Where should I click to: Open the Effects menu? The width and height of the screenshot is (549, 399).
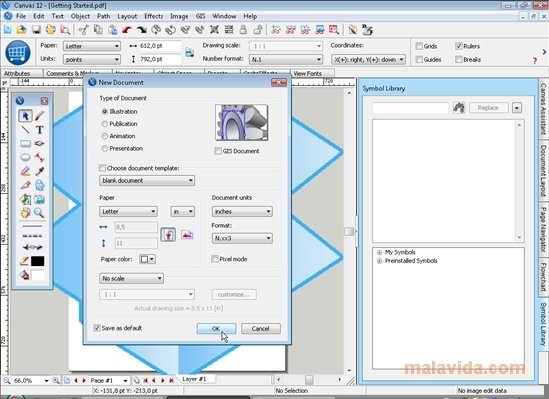[x=154, y=16]
